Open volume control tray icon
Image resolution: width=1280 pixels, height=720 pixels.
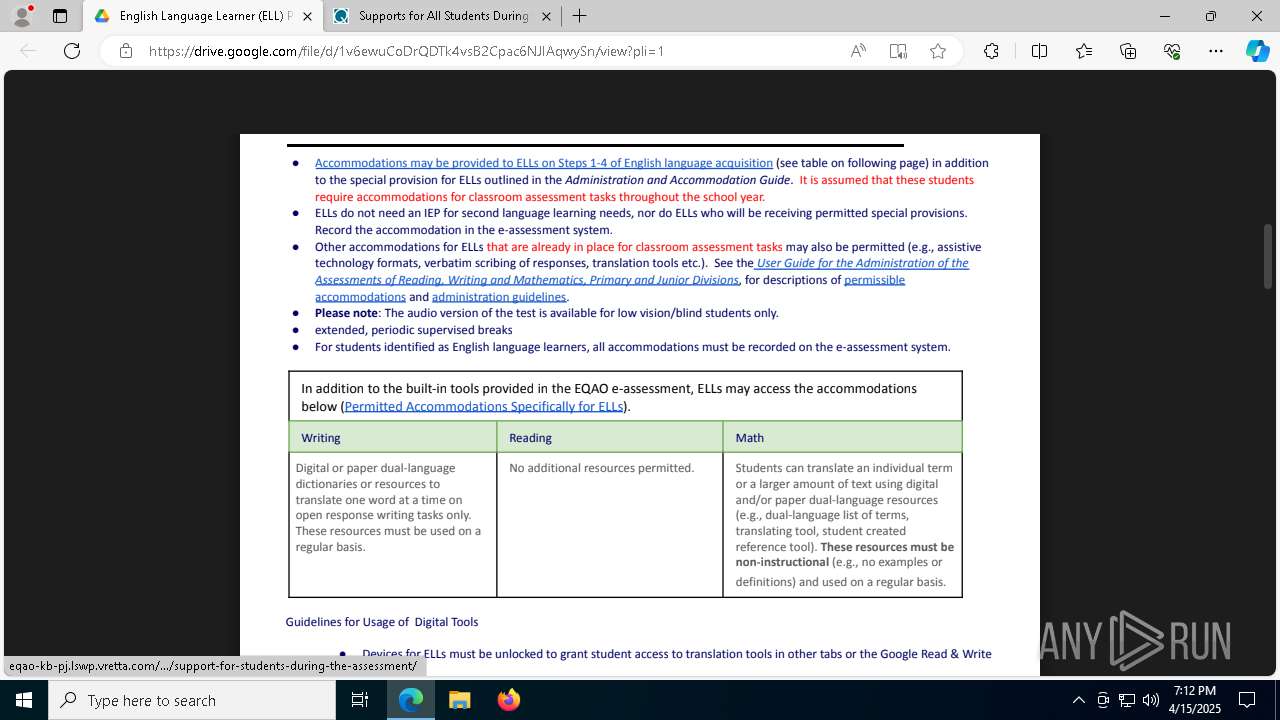(x=1150, y=700)
